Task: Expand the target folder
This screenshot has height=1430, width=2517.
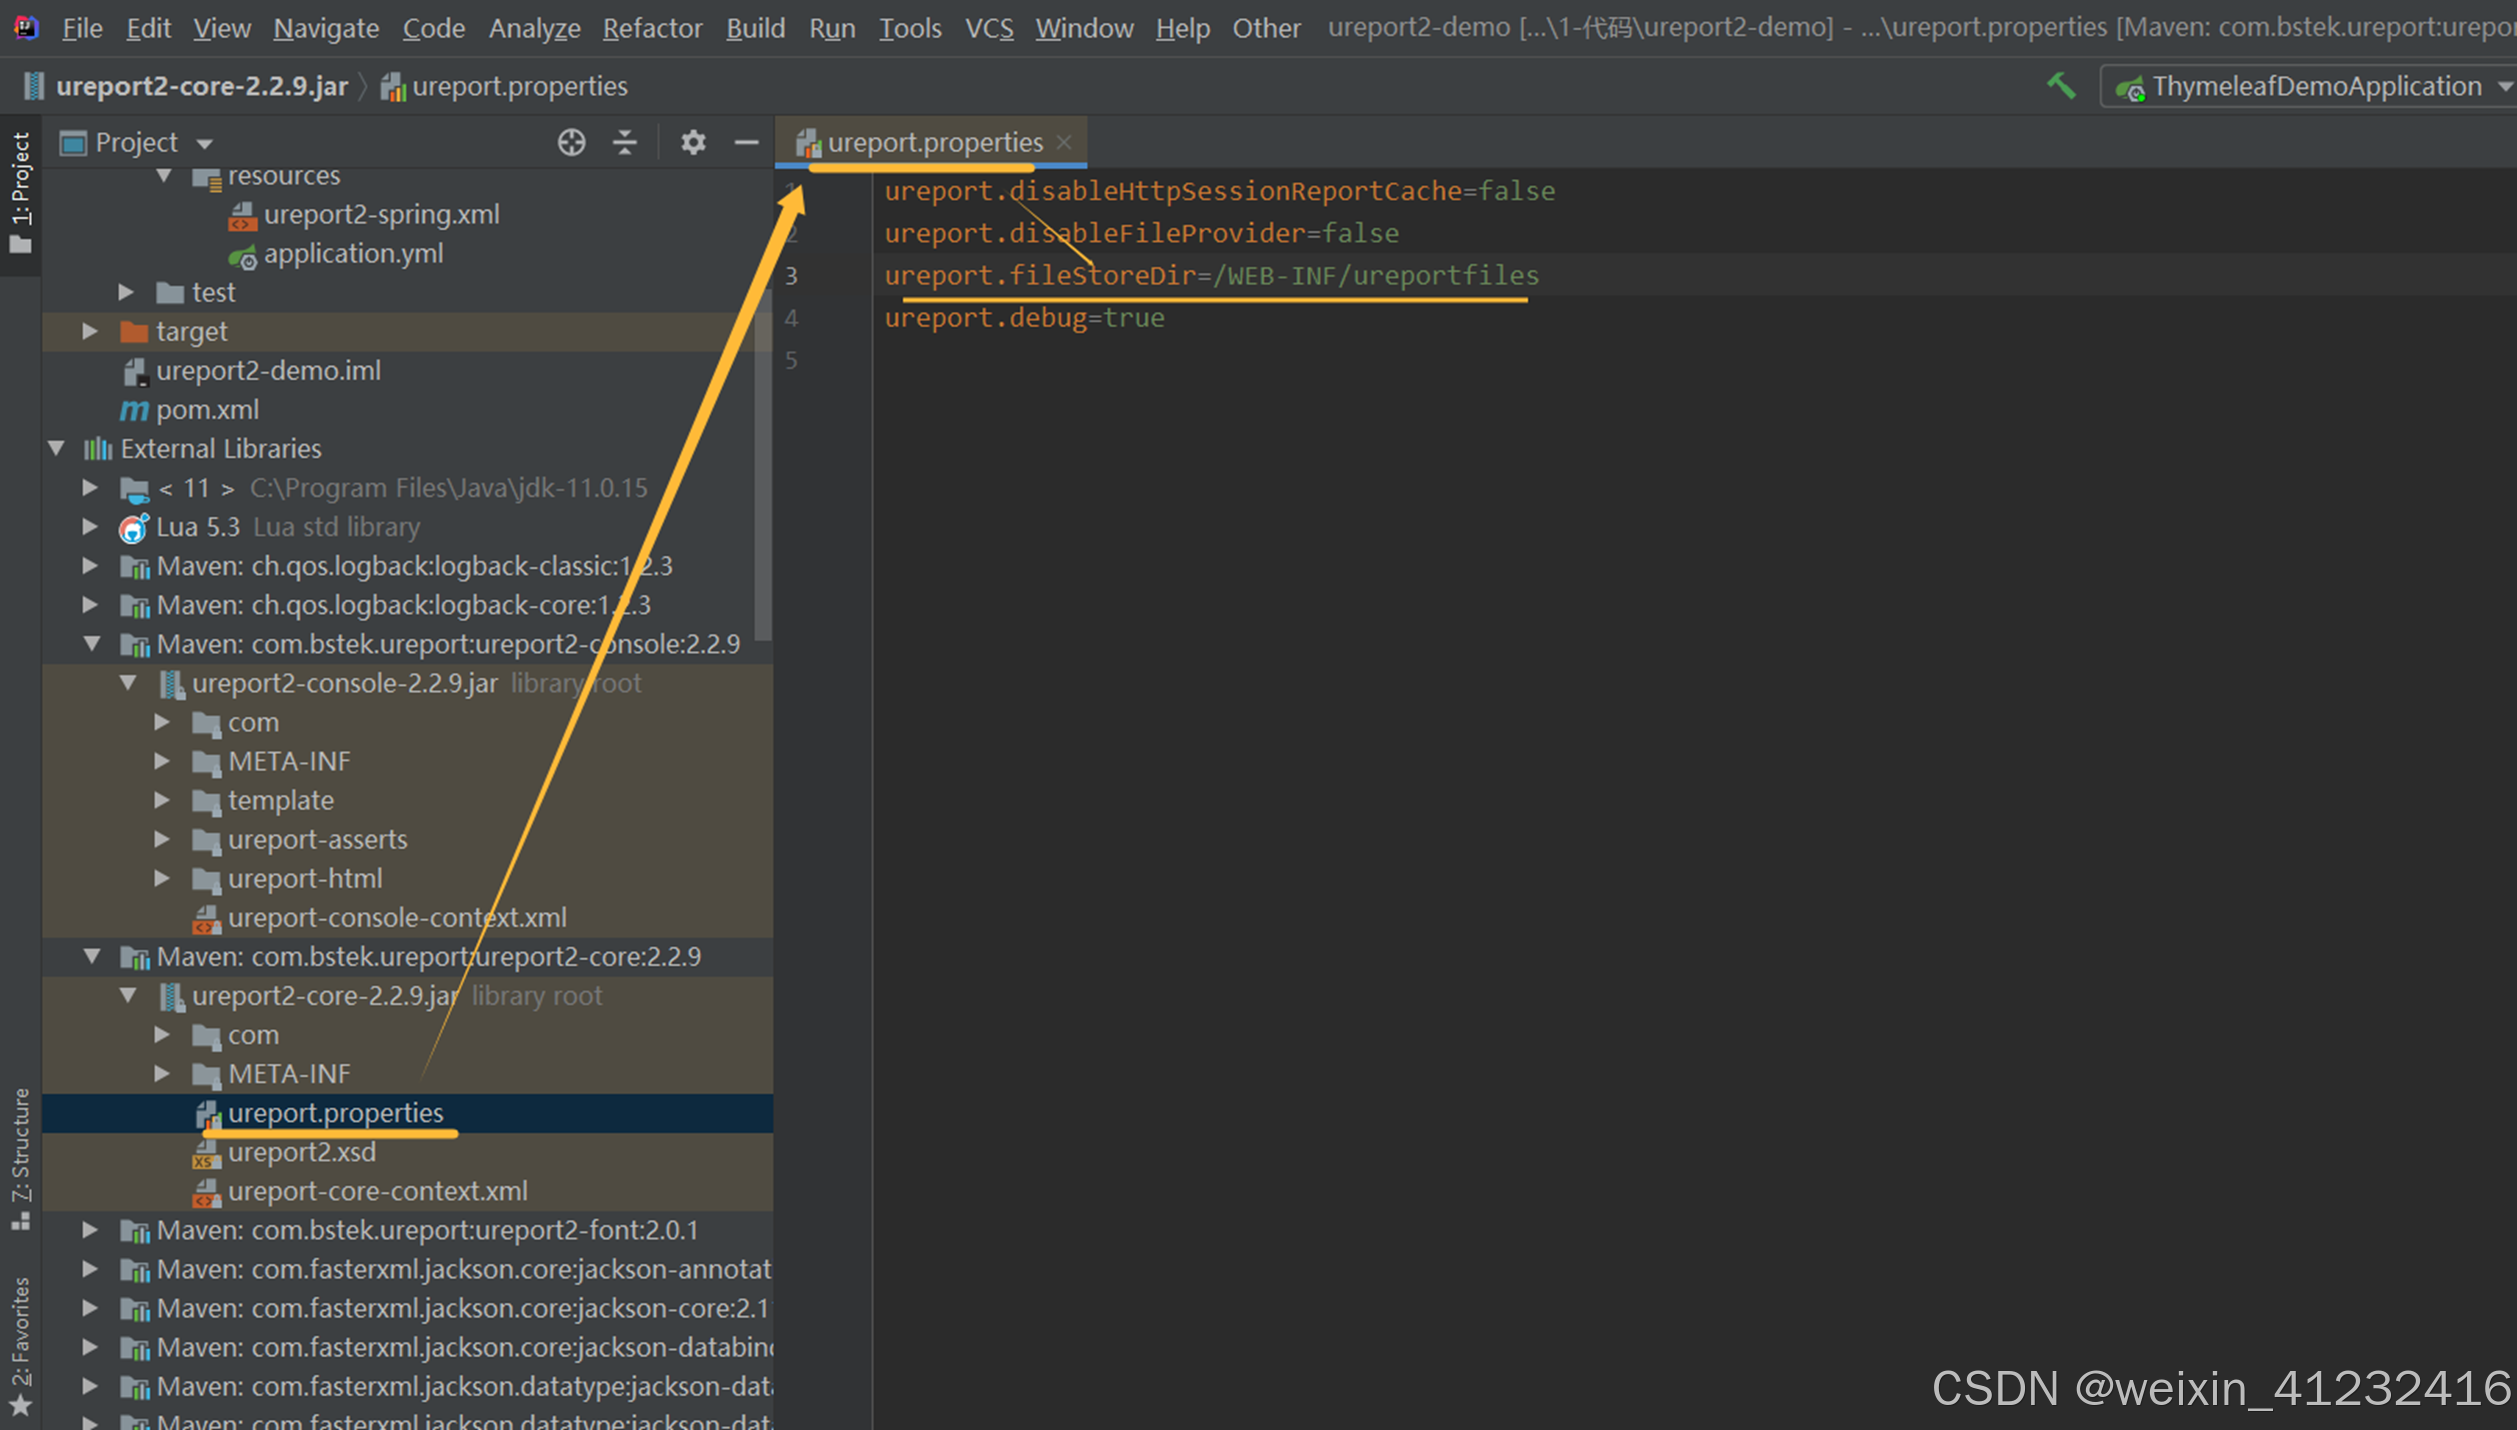Action: tap(90, 331)
